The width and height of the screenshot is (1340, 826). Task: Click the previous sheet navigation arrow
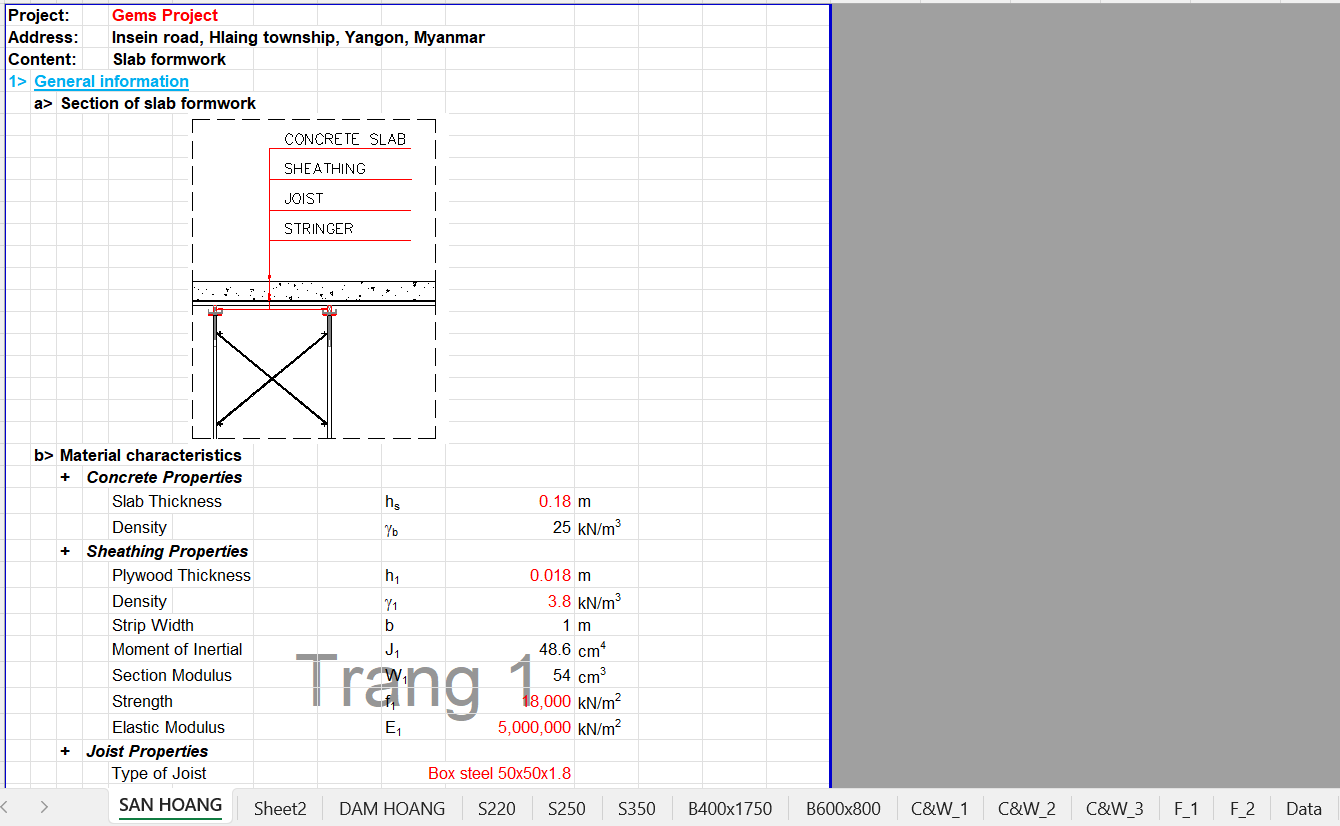[6, 807]
